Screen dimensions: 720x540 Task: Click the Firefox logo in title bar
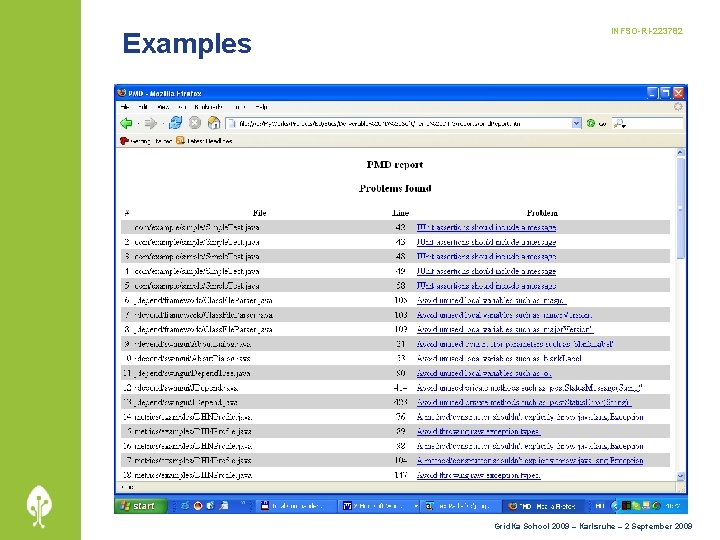pos(122,93)
